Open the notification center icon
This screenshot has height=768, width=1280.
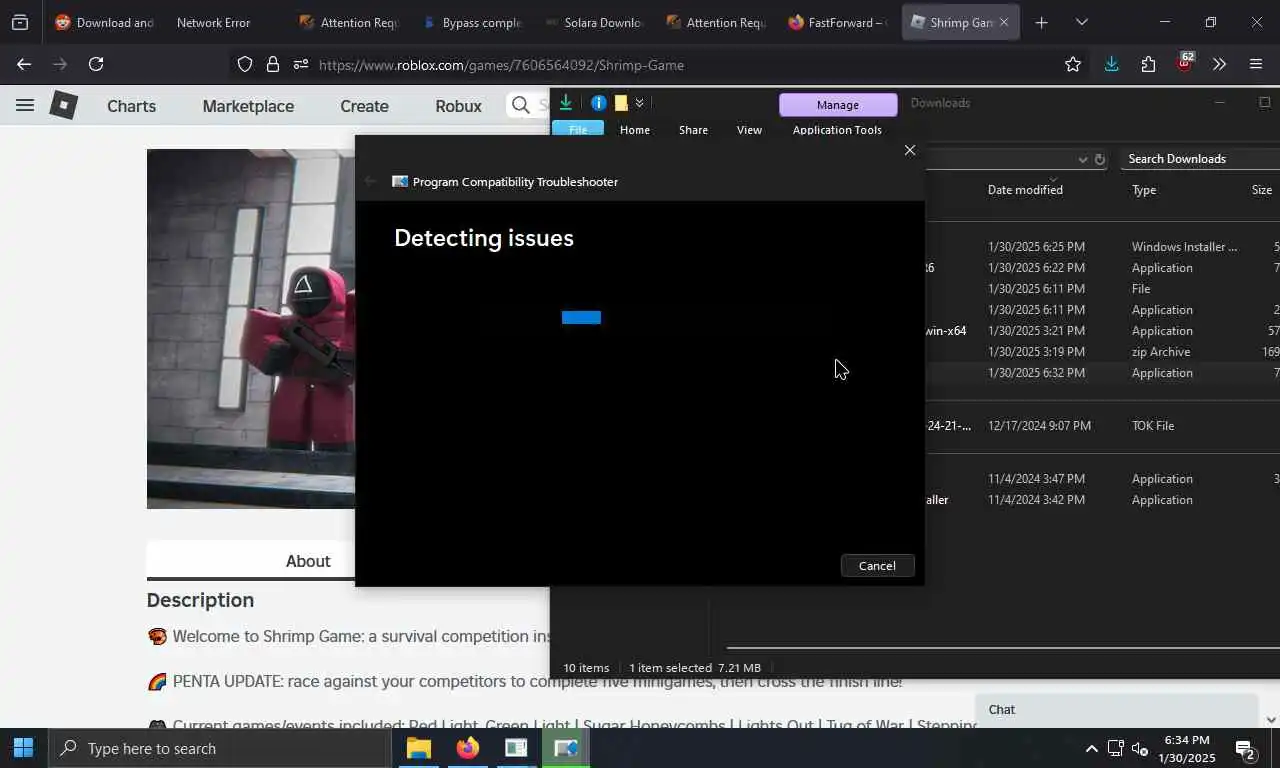pos(1245,749)
